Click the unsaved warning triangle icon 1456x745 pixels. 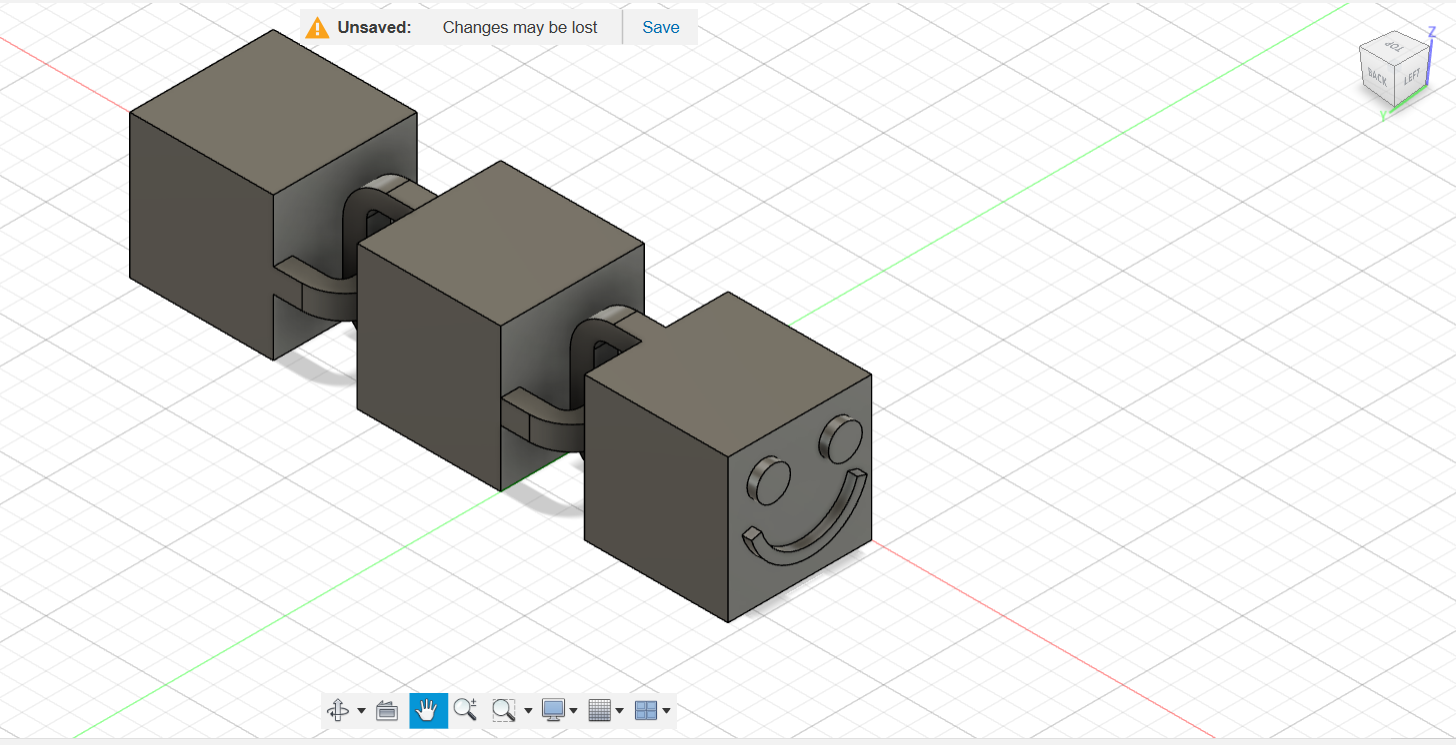[317, 27]
